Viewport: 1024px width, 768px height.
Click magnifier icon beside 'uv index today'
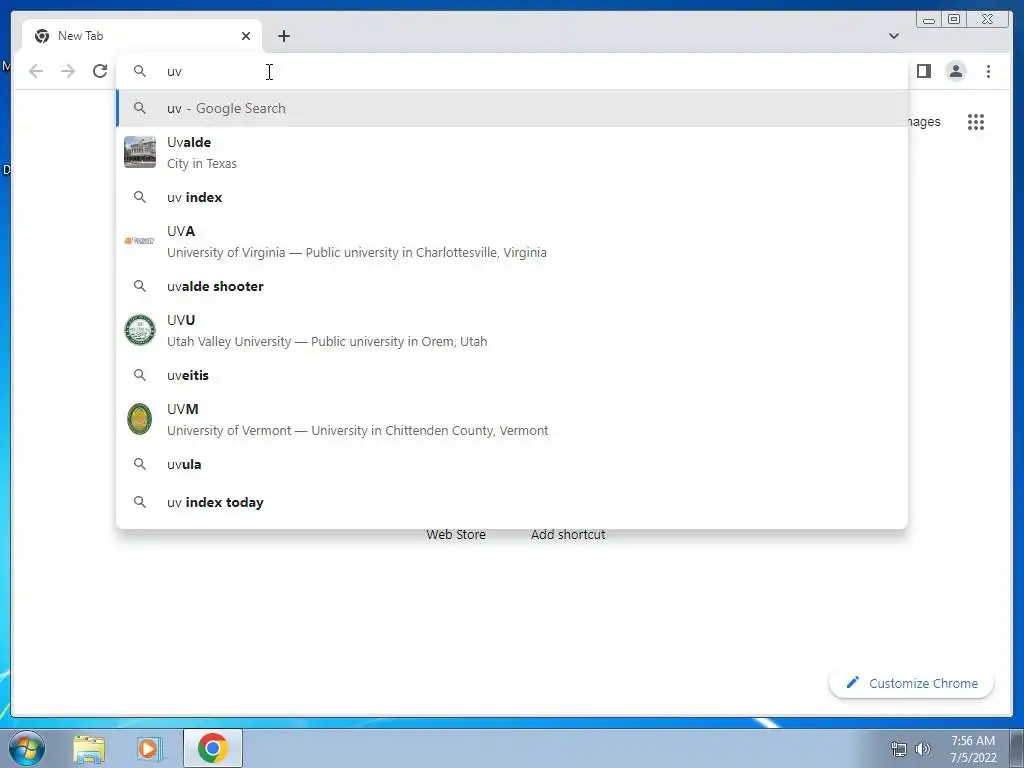(x=140, y=502)
